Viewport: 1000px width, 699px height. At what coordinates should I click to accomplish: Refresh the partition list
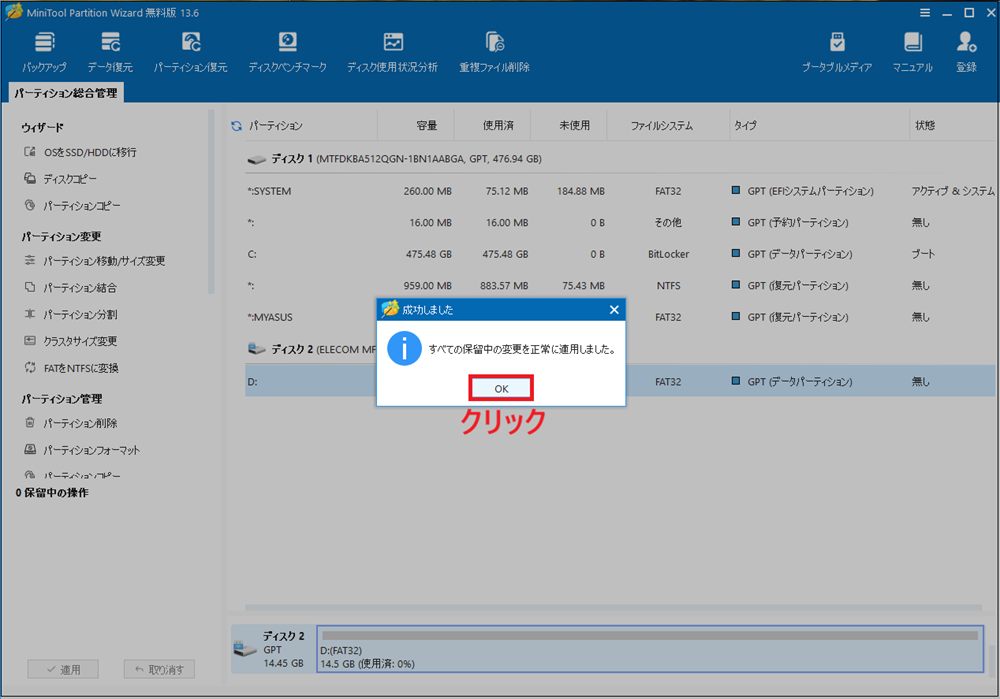coord(237,126)
